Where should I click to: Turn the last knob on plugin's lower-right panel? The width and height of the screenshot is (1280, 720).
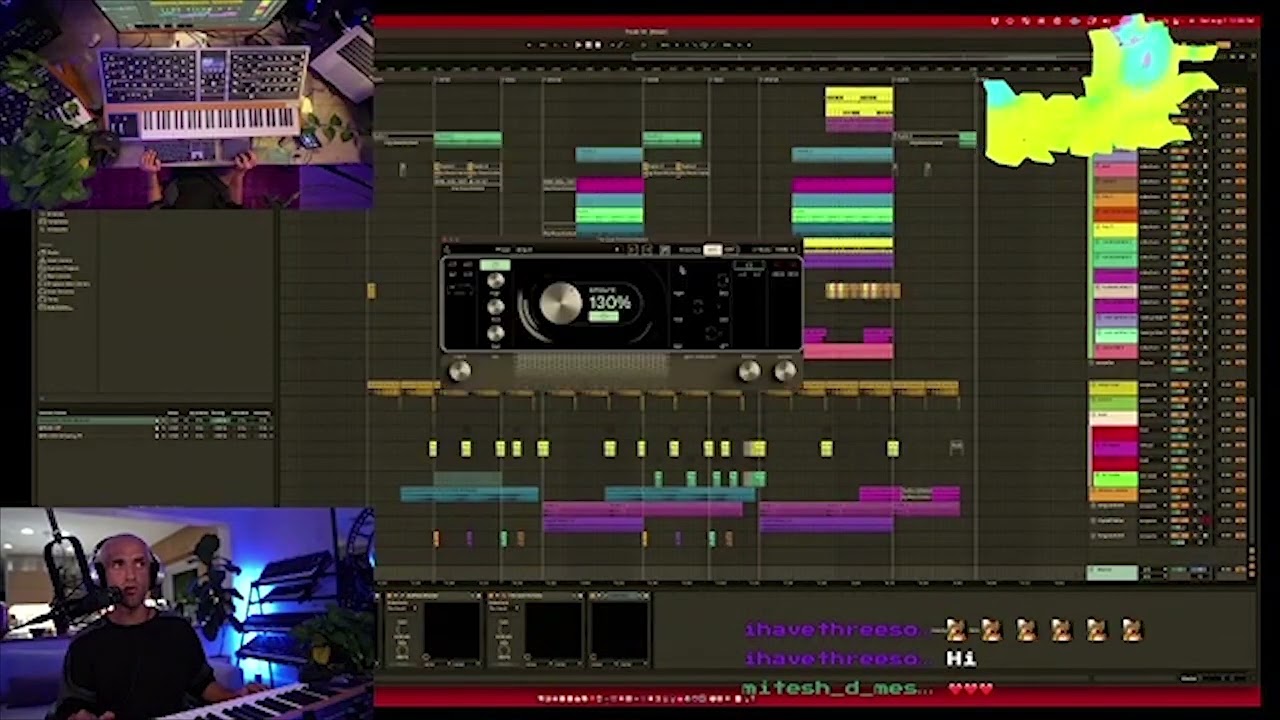click(784, 372)
